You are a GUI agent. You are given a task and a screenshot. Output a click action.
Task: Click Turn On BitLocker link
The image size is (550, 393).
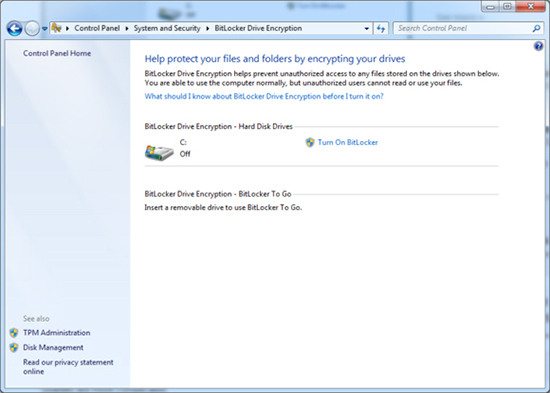[x=348, y=142]
